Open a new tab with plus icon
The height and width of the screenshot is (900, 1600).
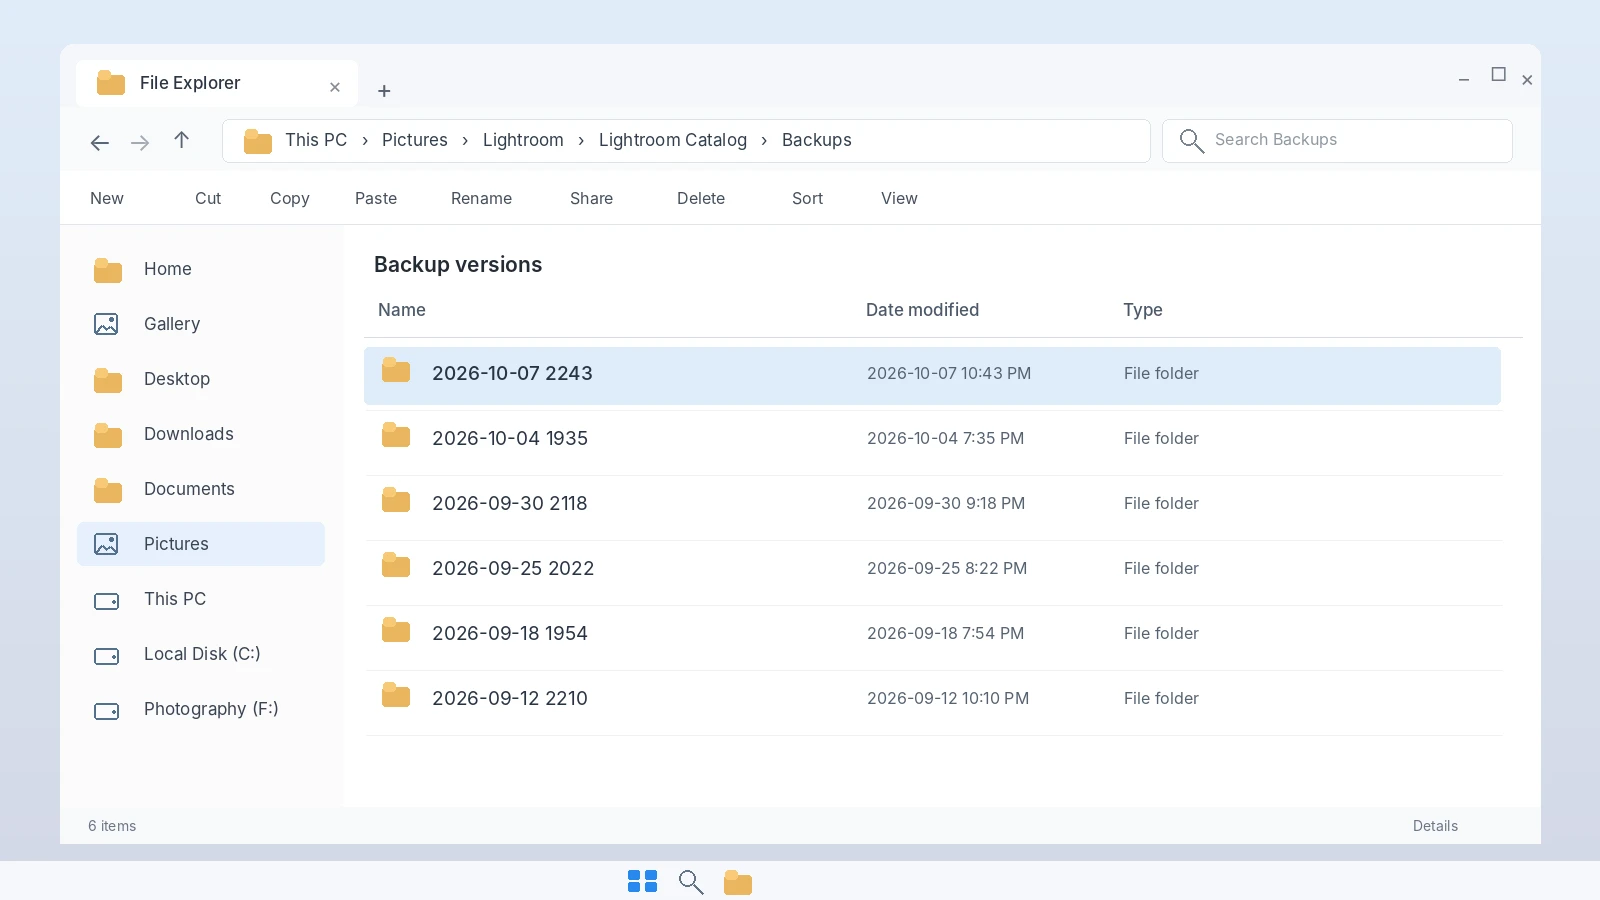[384, 91]
